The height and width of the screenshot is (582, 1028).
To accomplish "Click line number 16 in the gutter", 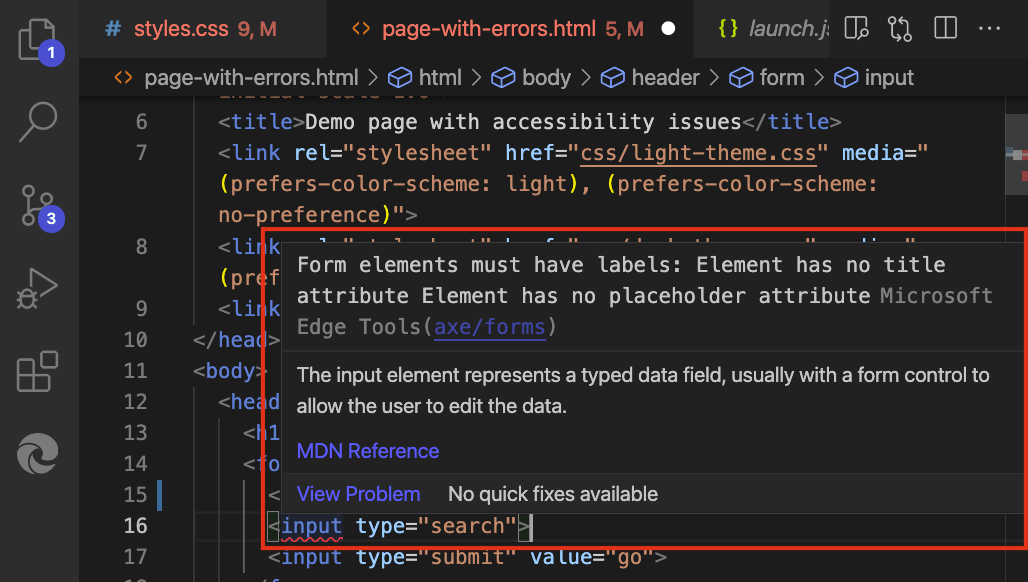I will (x=136, y=525).
